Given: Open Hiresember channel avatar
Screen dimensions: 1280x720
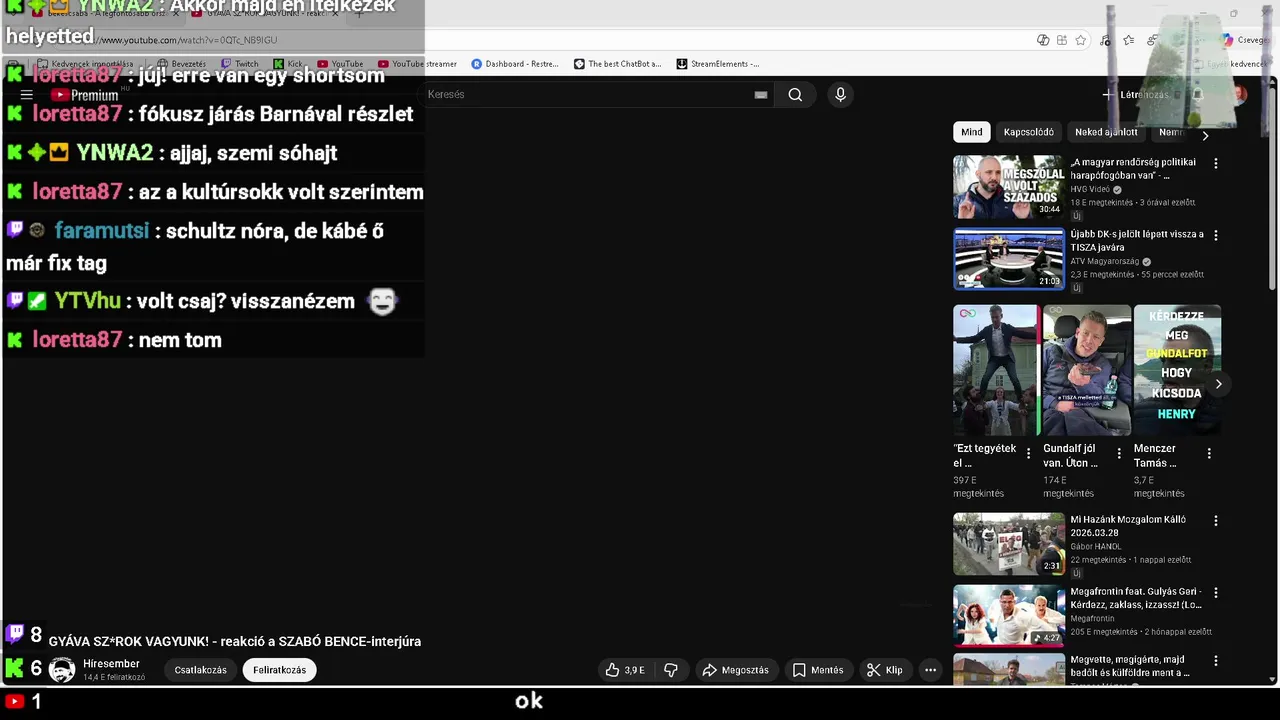Looking at the screenshot, I should pyautogui.click(x=62, y=670).
